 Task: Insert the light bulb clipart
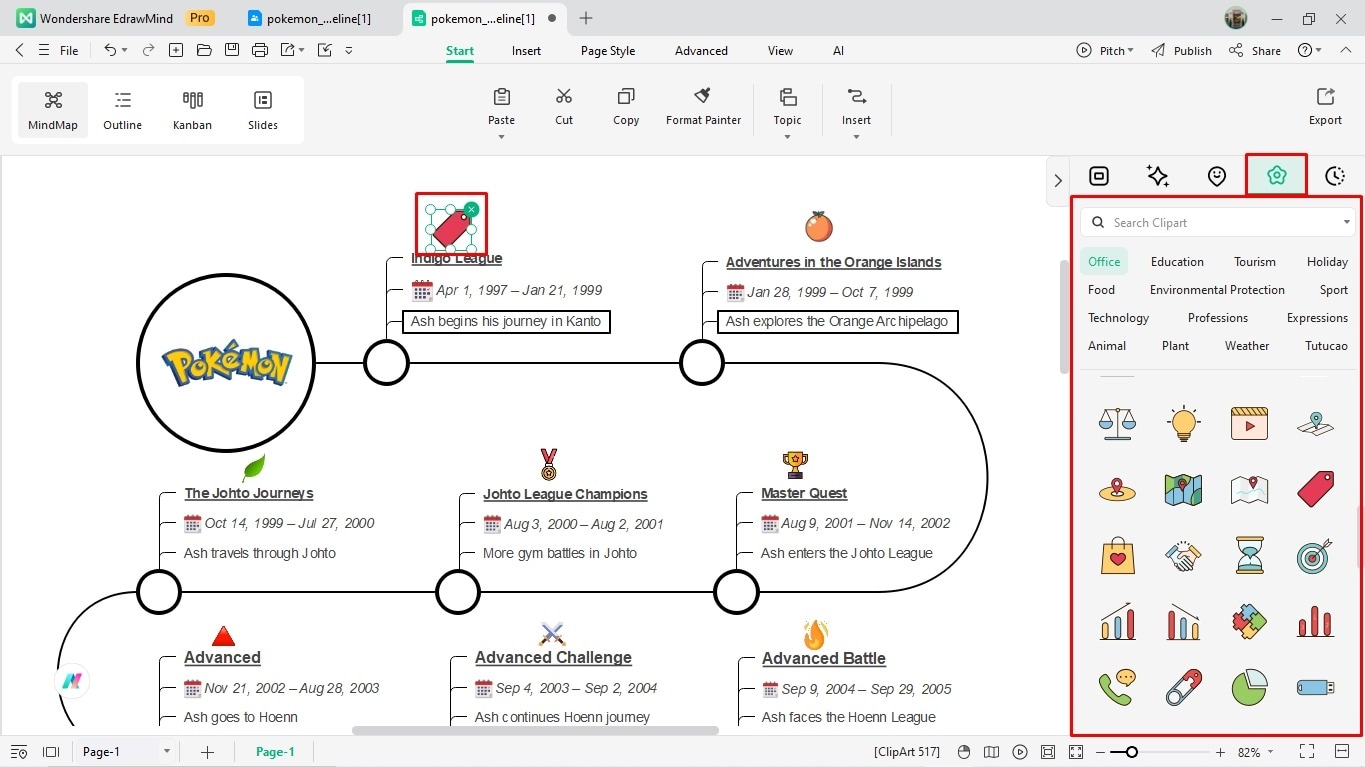pyautogui.click(x=1183, y=423)
